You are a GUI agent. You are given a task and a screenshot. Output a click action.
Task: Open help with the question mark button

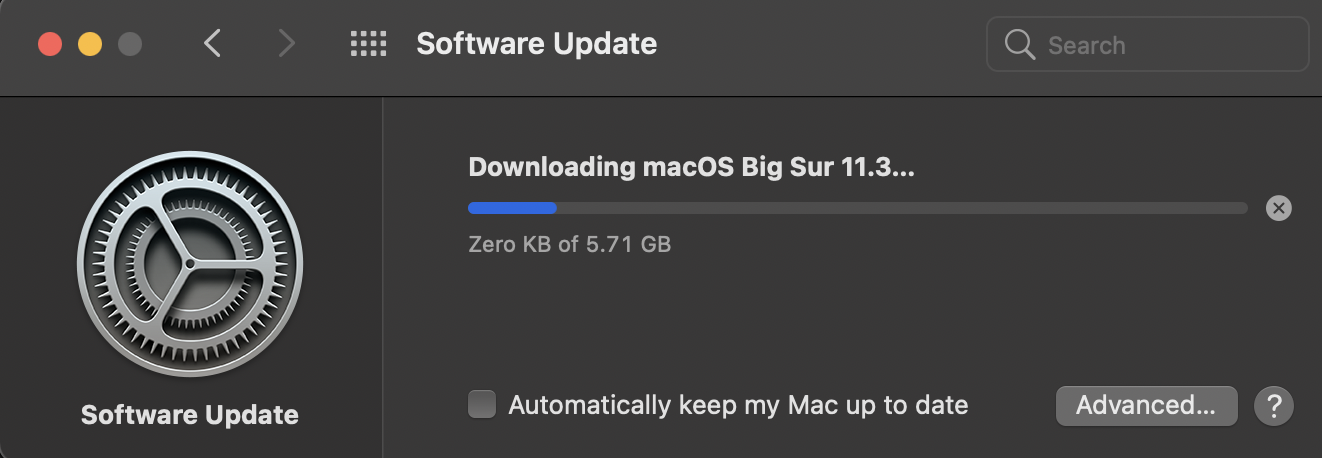tap(1273, 406)
